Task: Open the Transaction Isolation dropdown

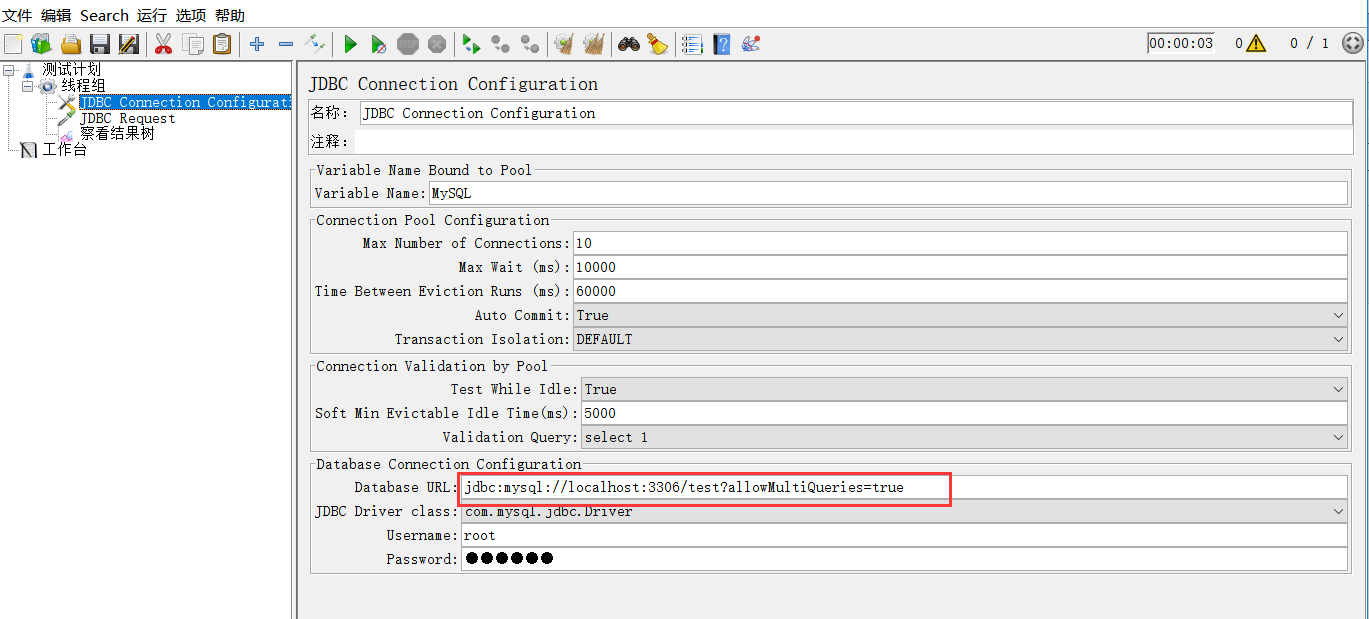Action: tap(960, 339)
